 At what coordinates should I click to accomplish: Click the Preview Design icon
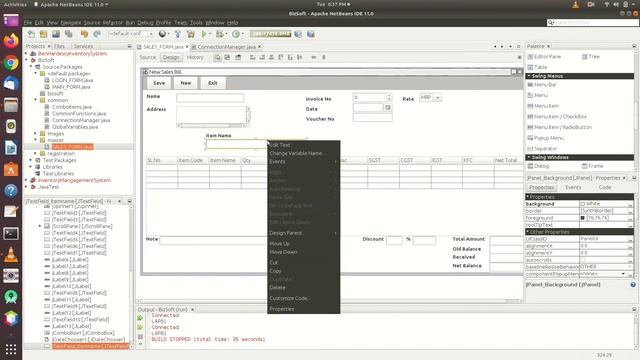tap(238, 58)
